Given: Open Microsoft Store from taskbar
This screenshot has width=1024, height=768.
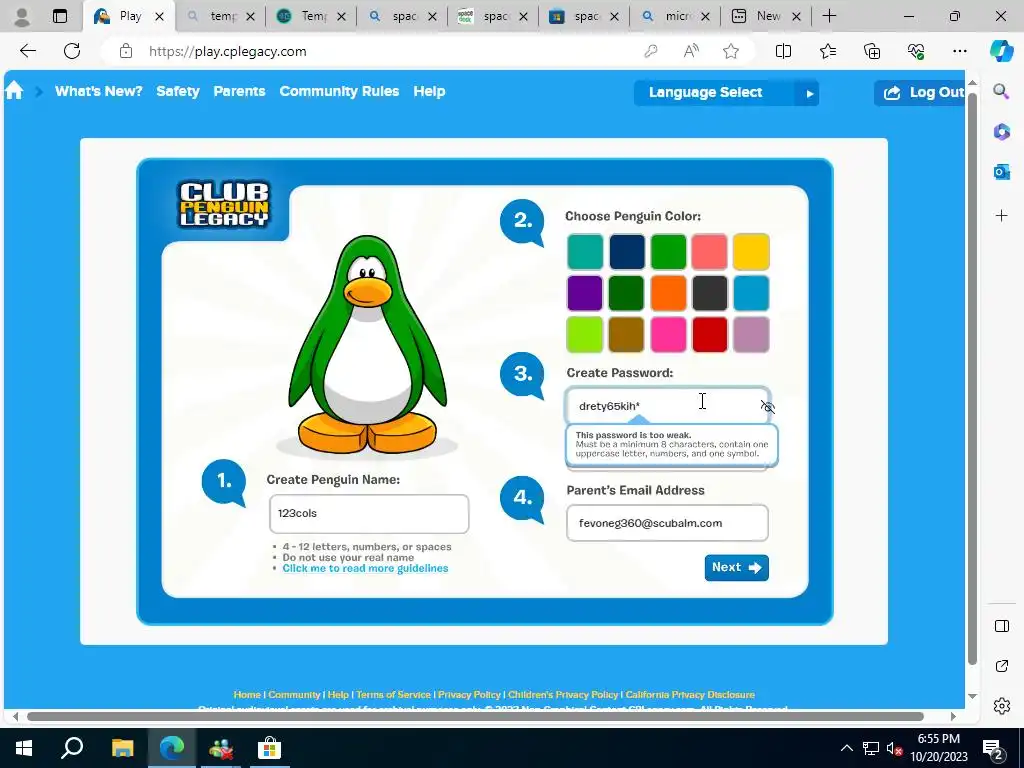Looking at the screenshot, I should pos(269,748).
